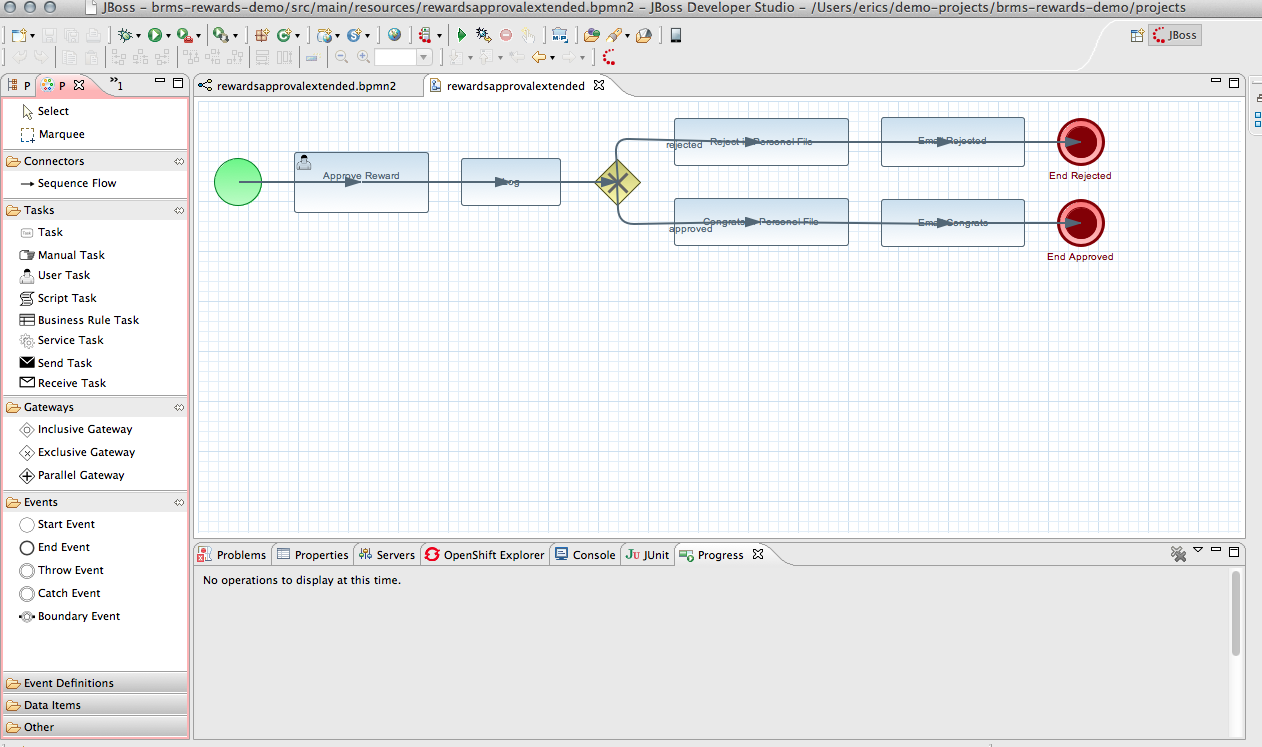
Task: Open the New wizard dropdown arrow
Action: (32, 36)
